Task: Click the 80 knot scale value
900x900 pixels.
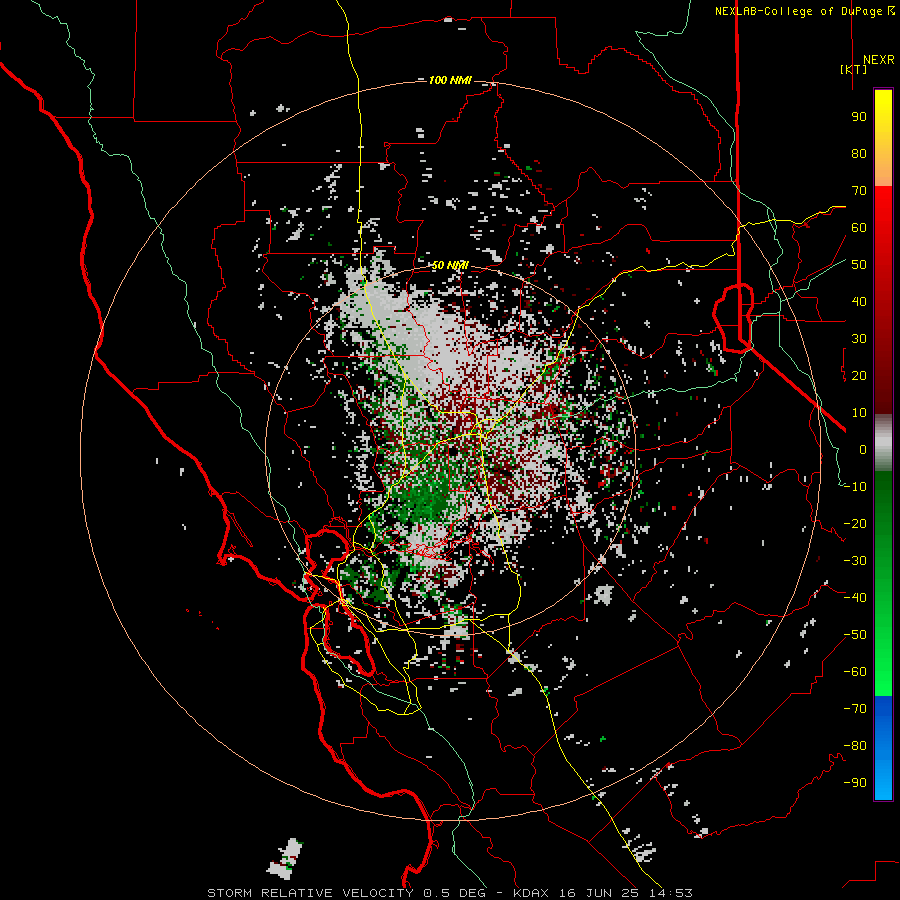Action: (x=859, y=153)
